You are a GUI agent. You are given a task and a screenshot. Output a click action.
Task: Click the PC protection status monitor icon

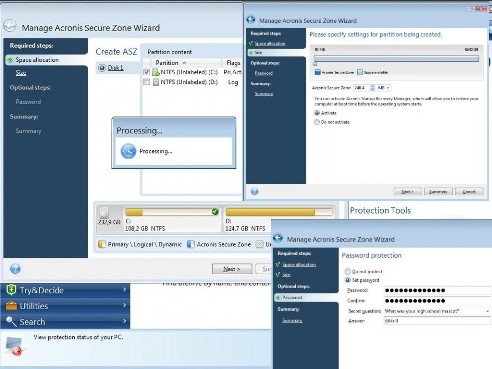point(14,346)
